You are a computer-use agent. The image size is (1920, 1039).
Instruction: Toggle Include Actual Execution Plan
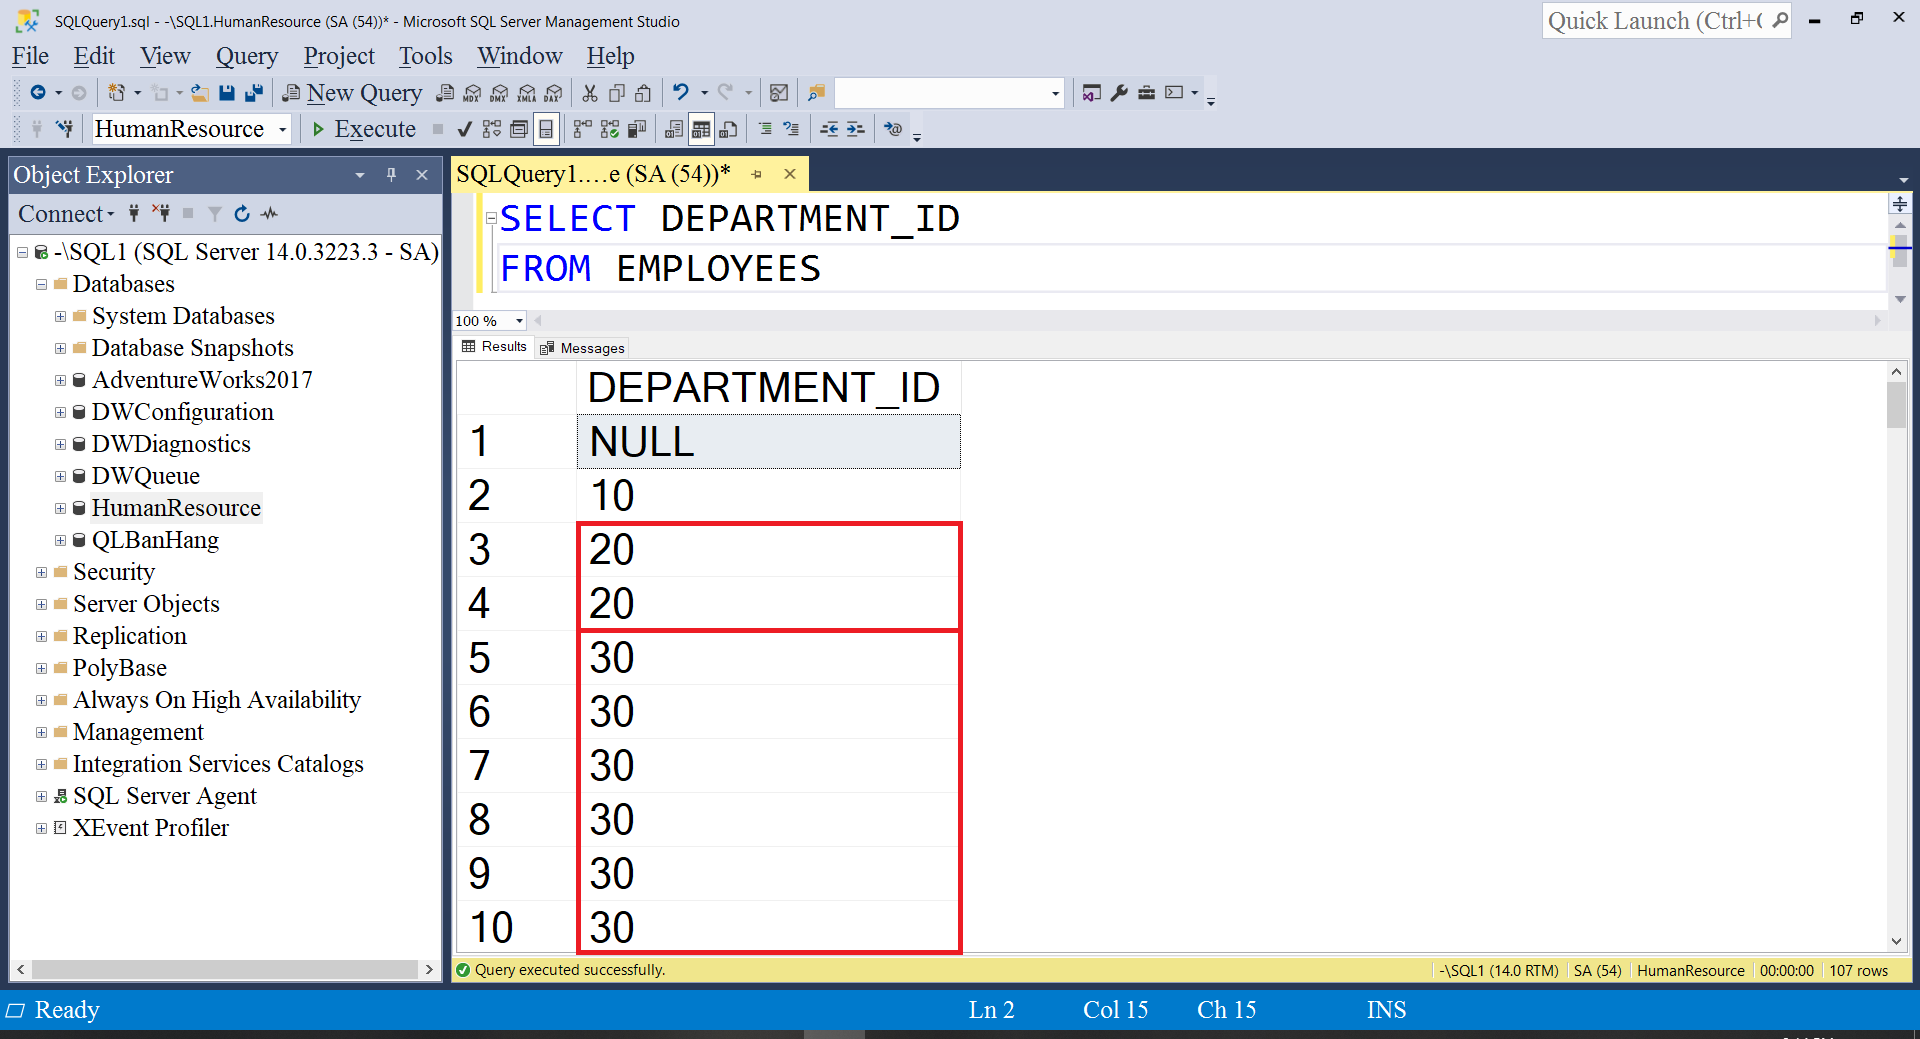[x=581, y=129]
